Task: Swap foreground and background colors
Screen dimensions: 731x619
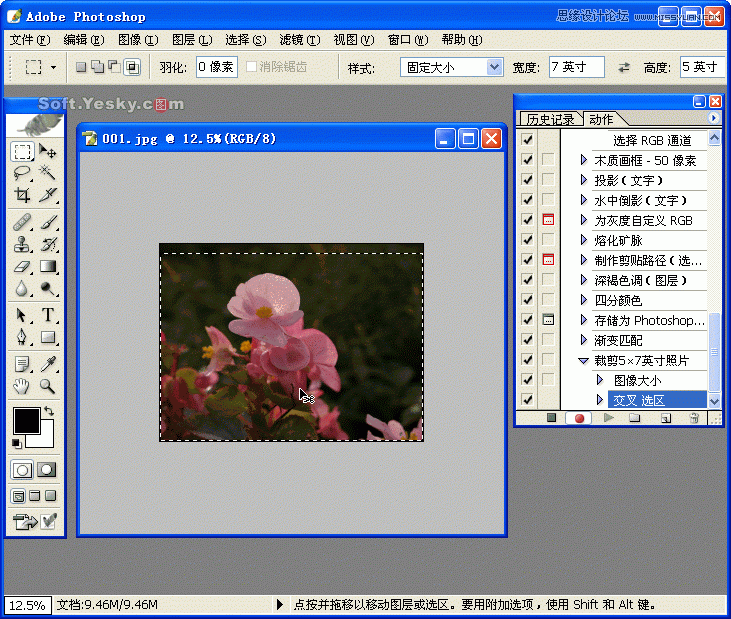Action: click(x=49, y=412)
